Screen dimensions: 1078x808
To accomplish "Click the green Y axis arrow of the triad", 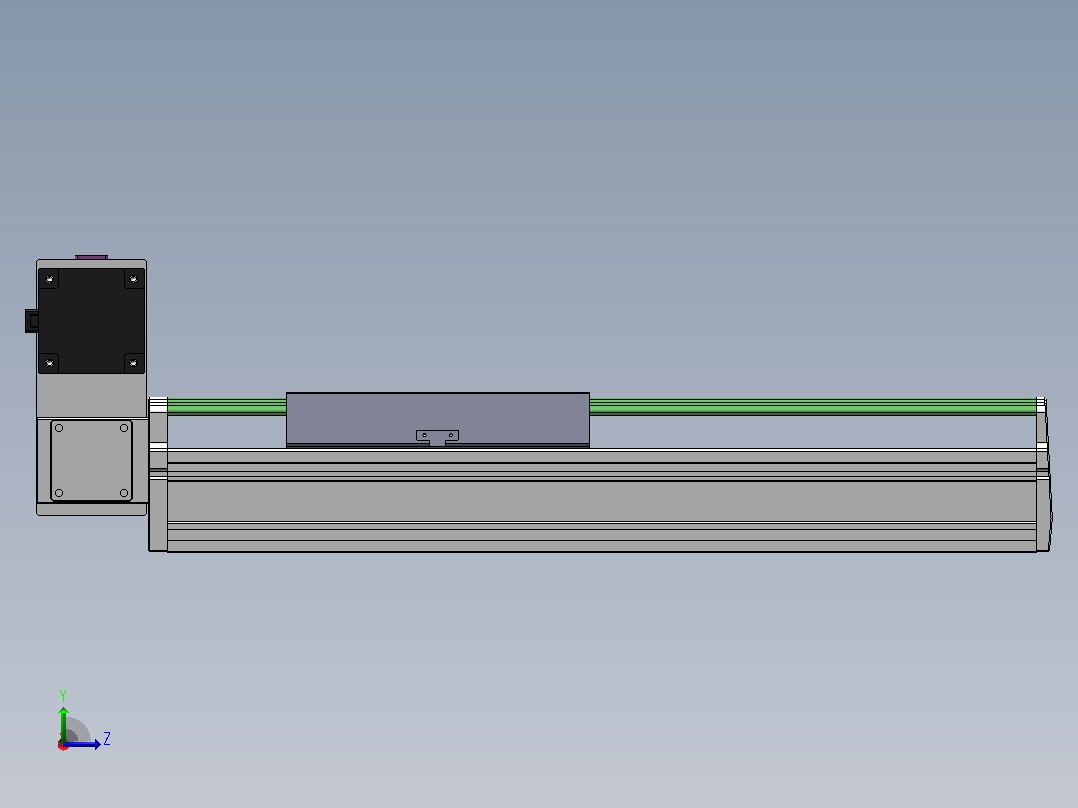I will click(63, 723).
